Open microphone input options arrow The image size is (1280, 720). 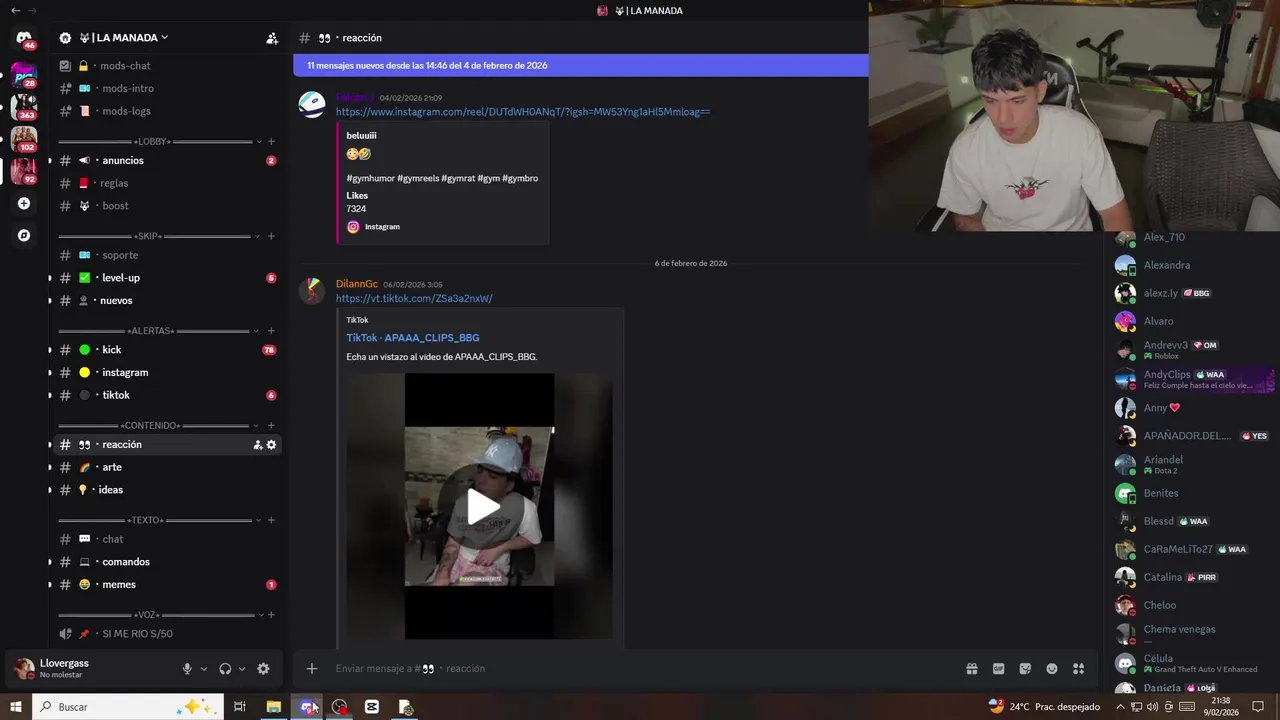[204, 669]
